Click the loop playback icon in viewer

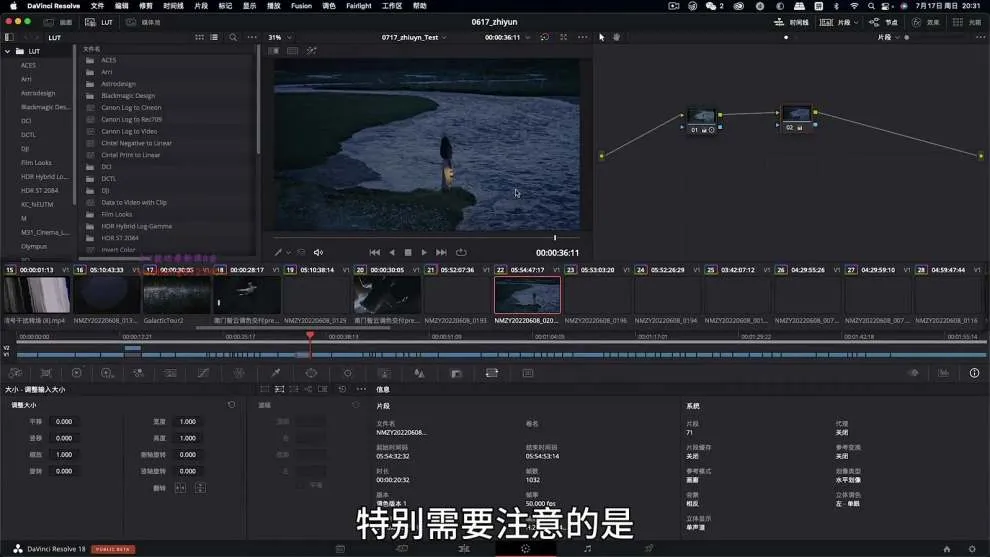[461, 253]
